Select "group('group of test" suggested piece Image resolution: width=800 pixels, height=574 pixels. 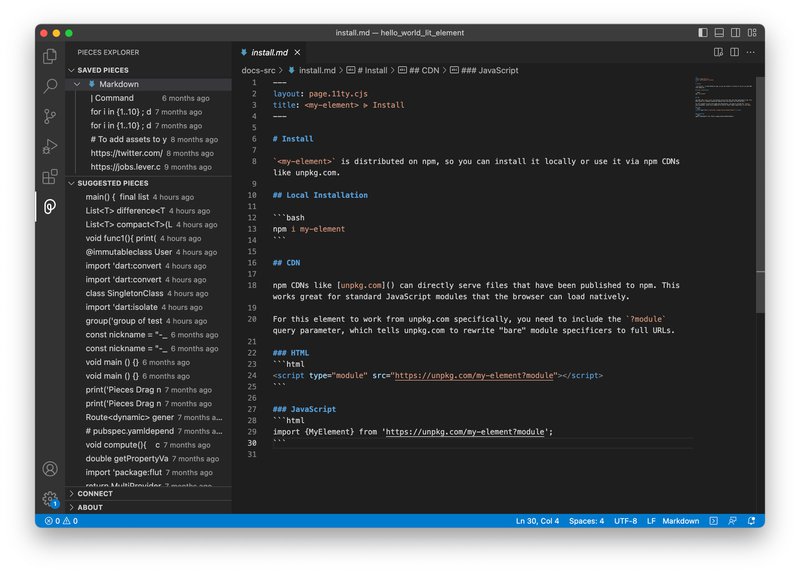pos(149,321)
